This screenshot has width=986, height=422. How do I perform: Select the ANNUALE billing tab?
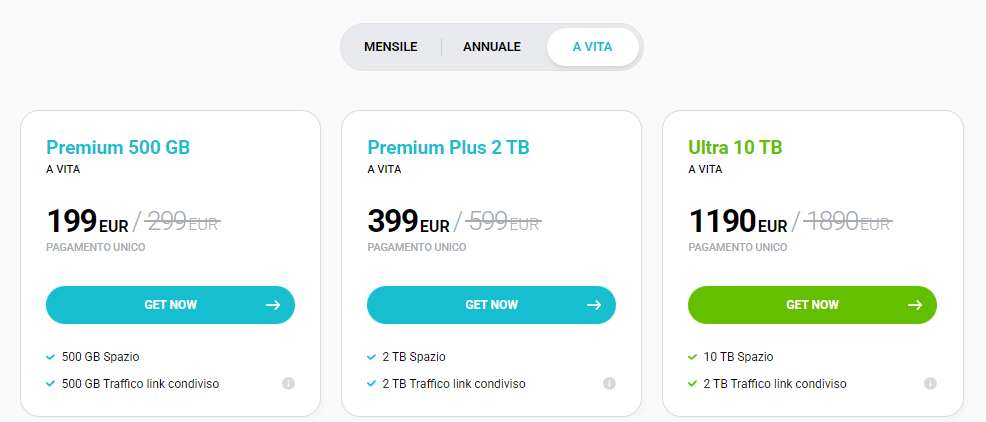[492, 47]
